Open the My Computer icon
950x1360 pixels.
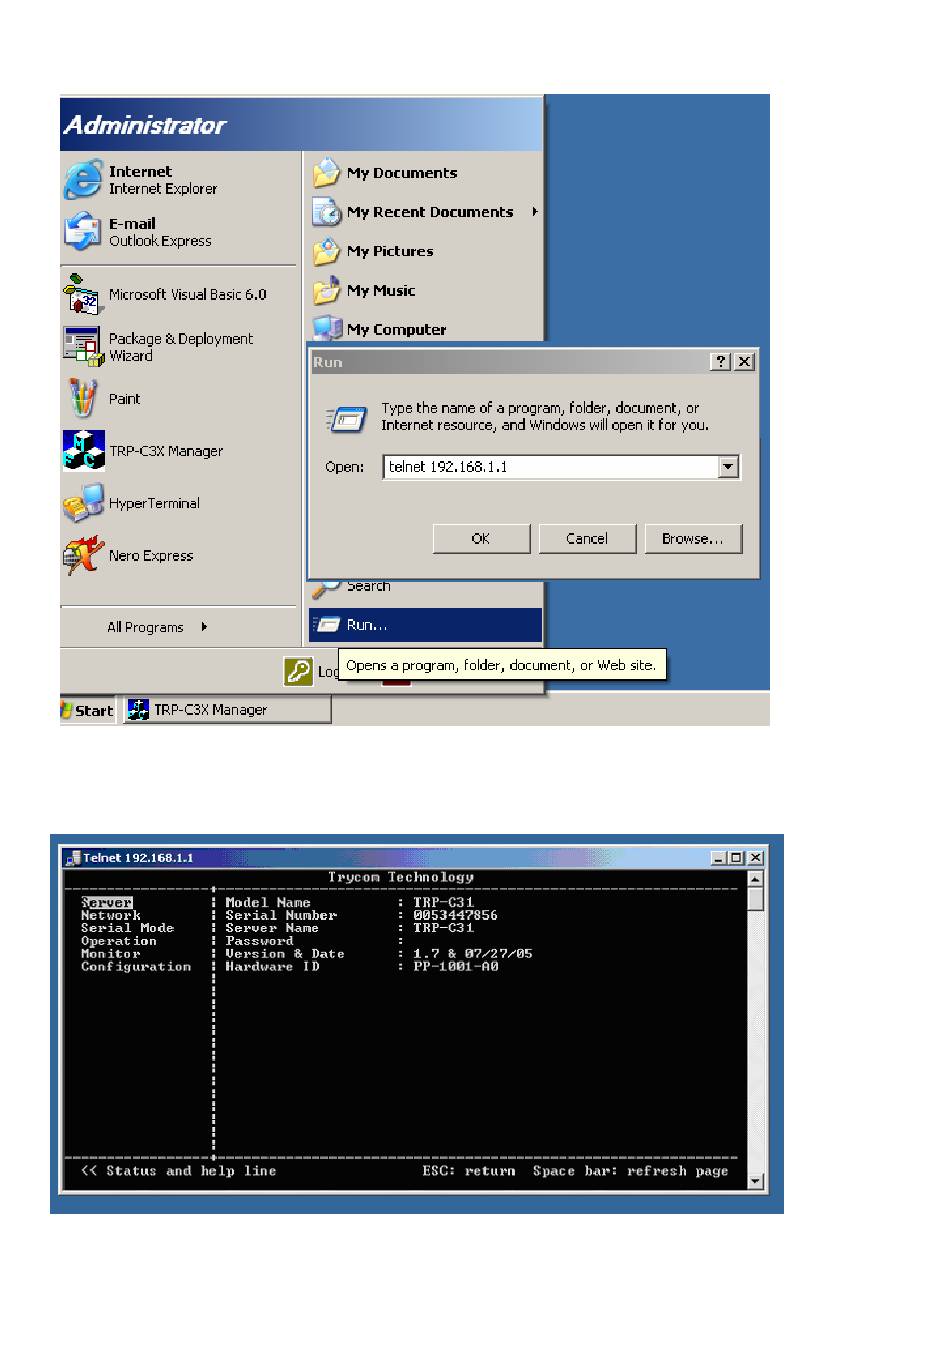pos(326,328)
